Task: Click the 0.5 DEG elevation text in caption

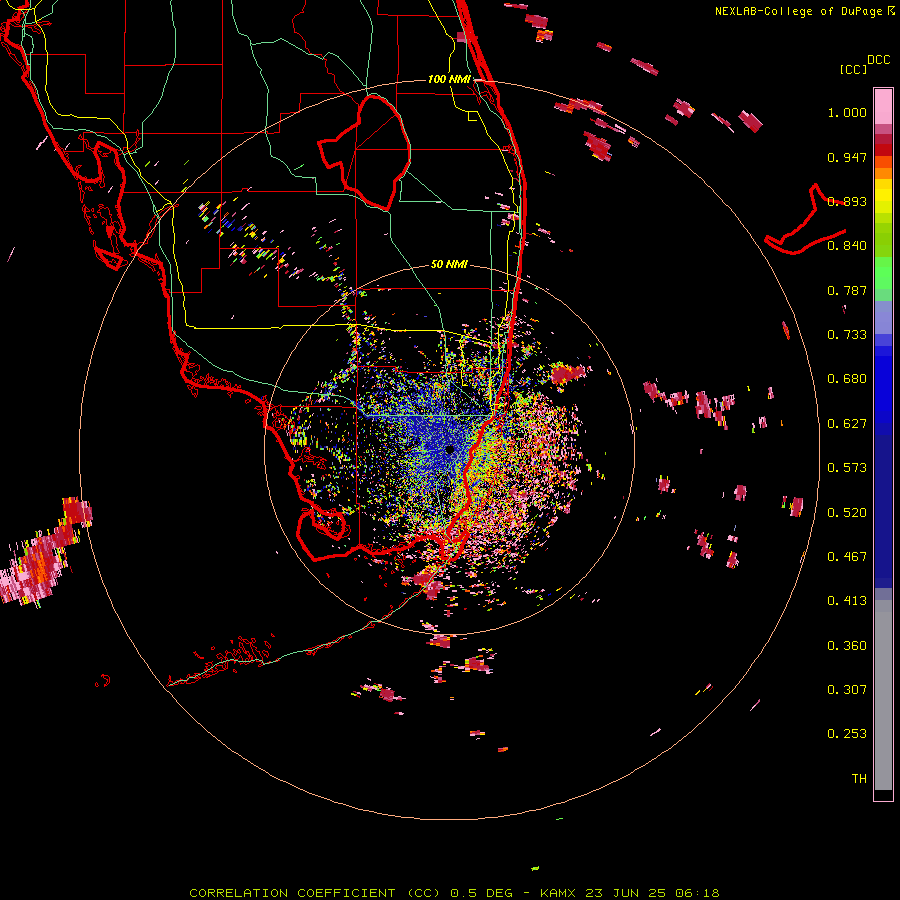Action: coord(481,893)
